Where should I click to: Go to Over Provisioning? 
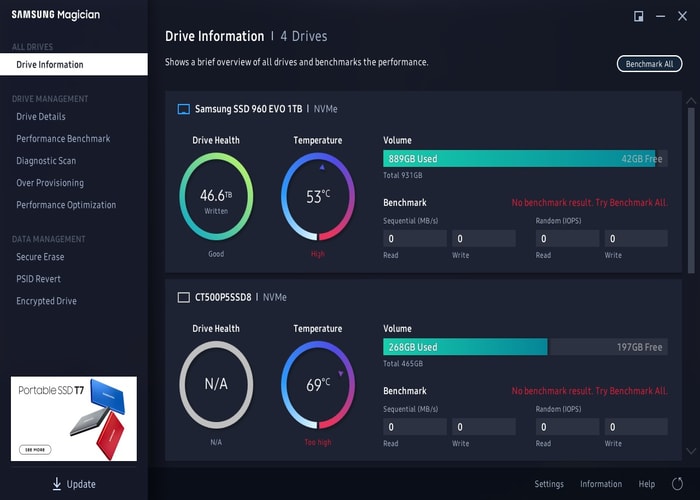(50, 183)
